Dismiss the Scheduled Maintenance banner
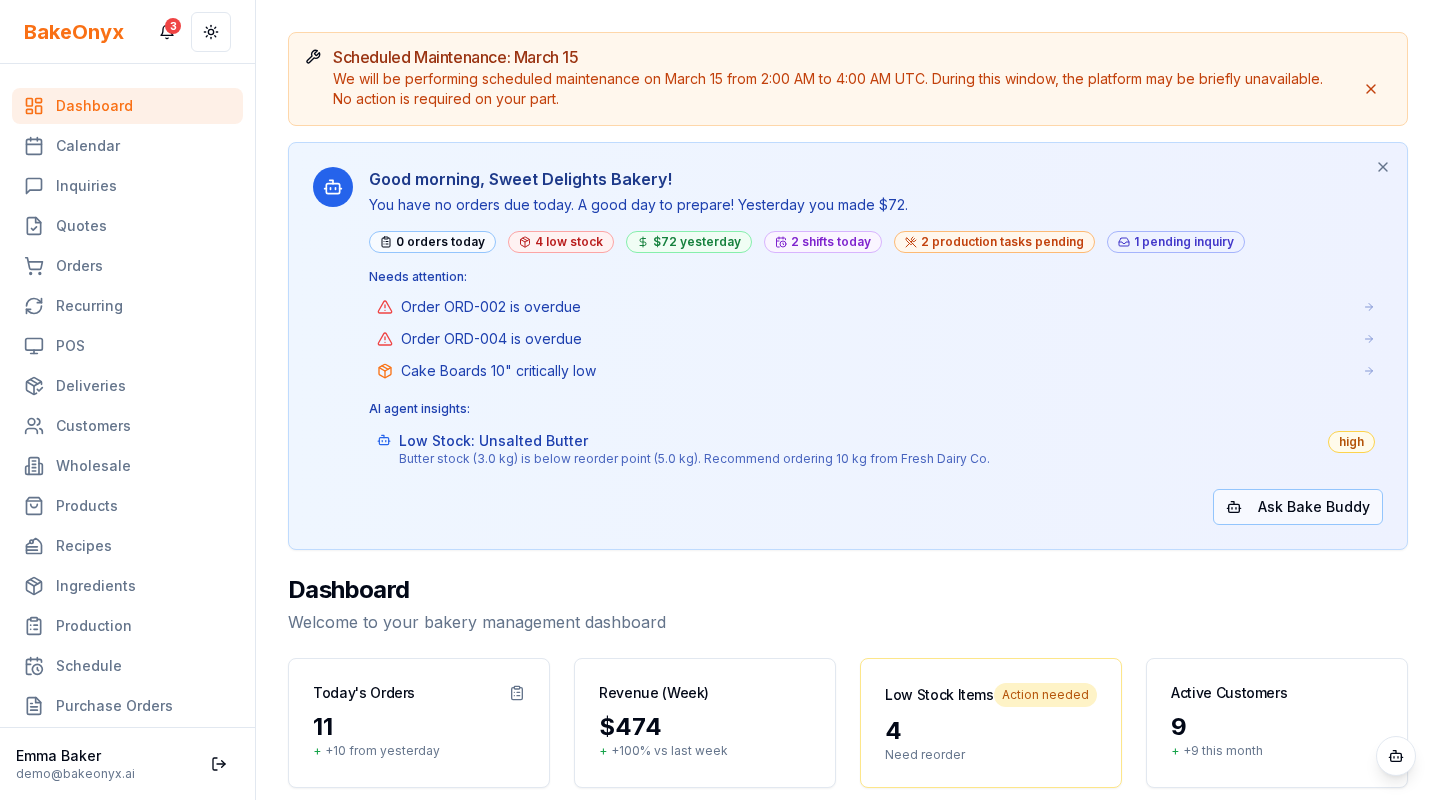The width and height of the screenshot is (1440, 800). coord(1371,89)
